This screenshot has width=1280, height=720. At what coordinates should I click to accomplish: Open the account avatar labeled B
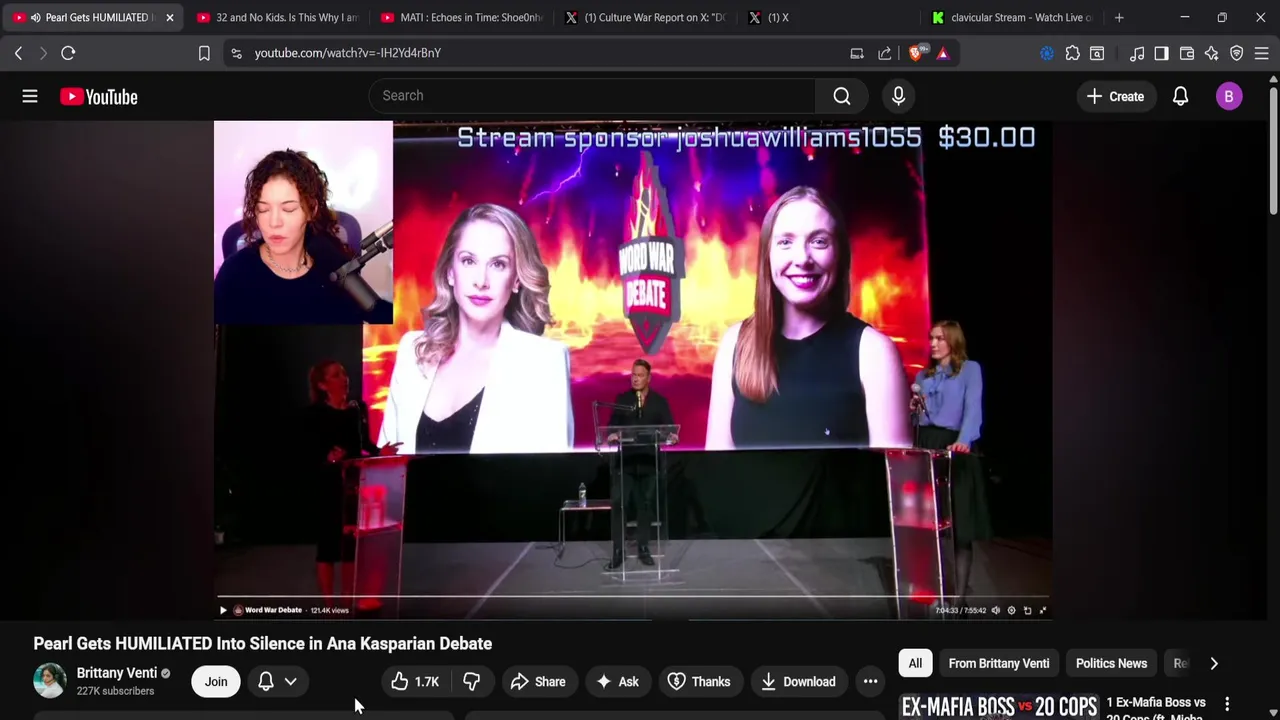tap(1229, 96)
